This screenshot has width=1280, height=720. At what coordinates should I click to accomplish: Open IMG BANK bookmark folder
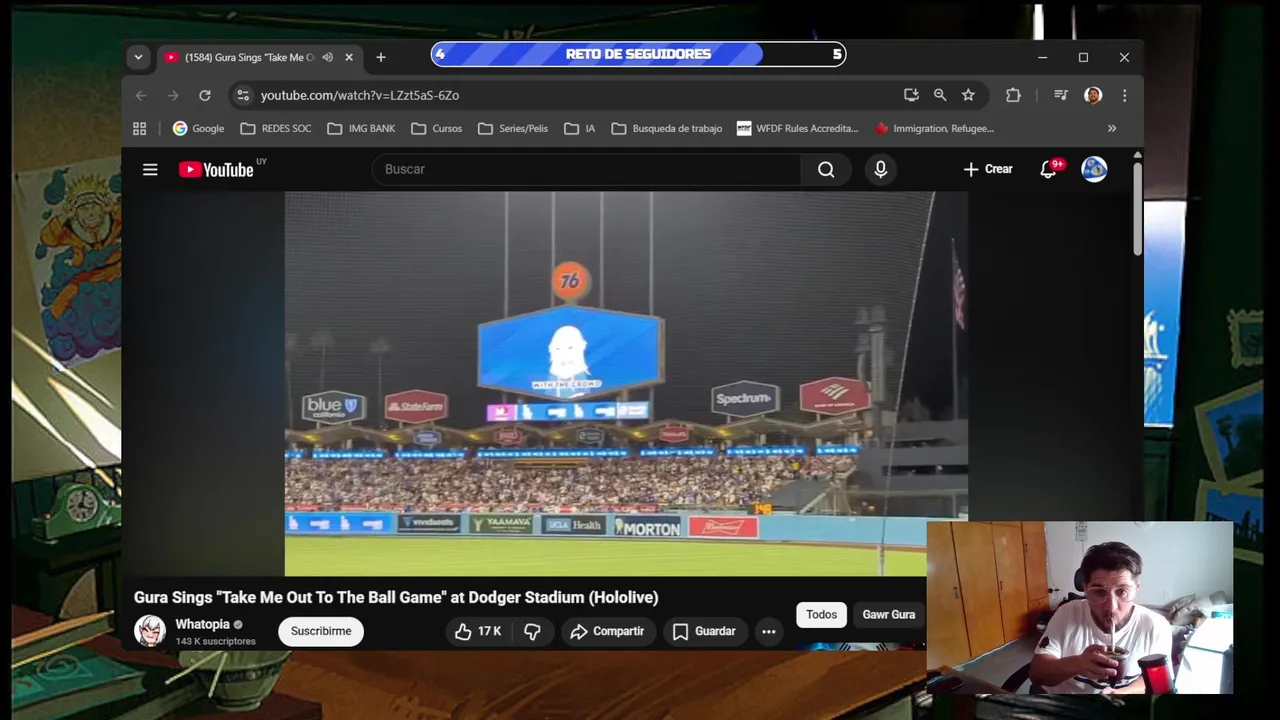(361, 128)
